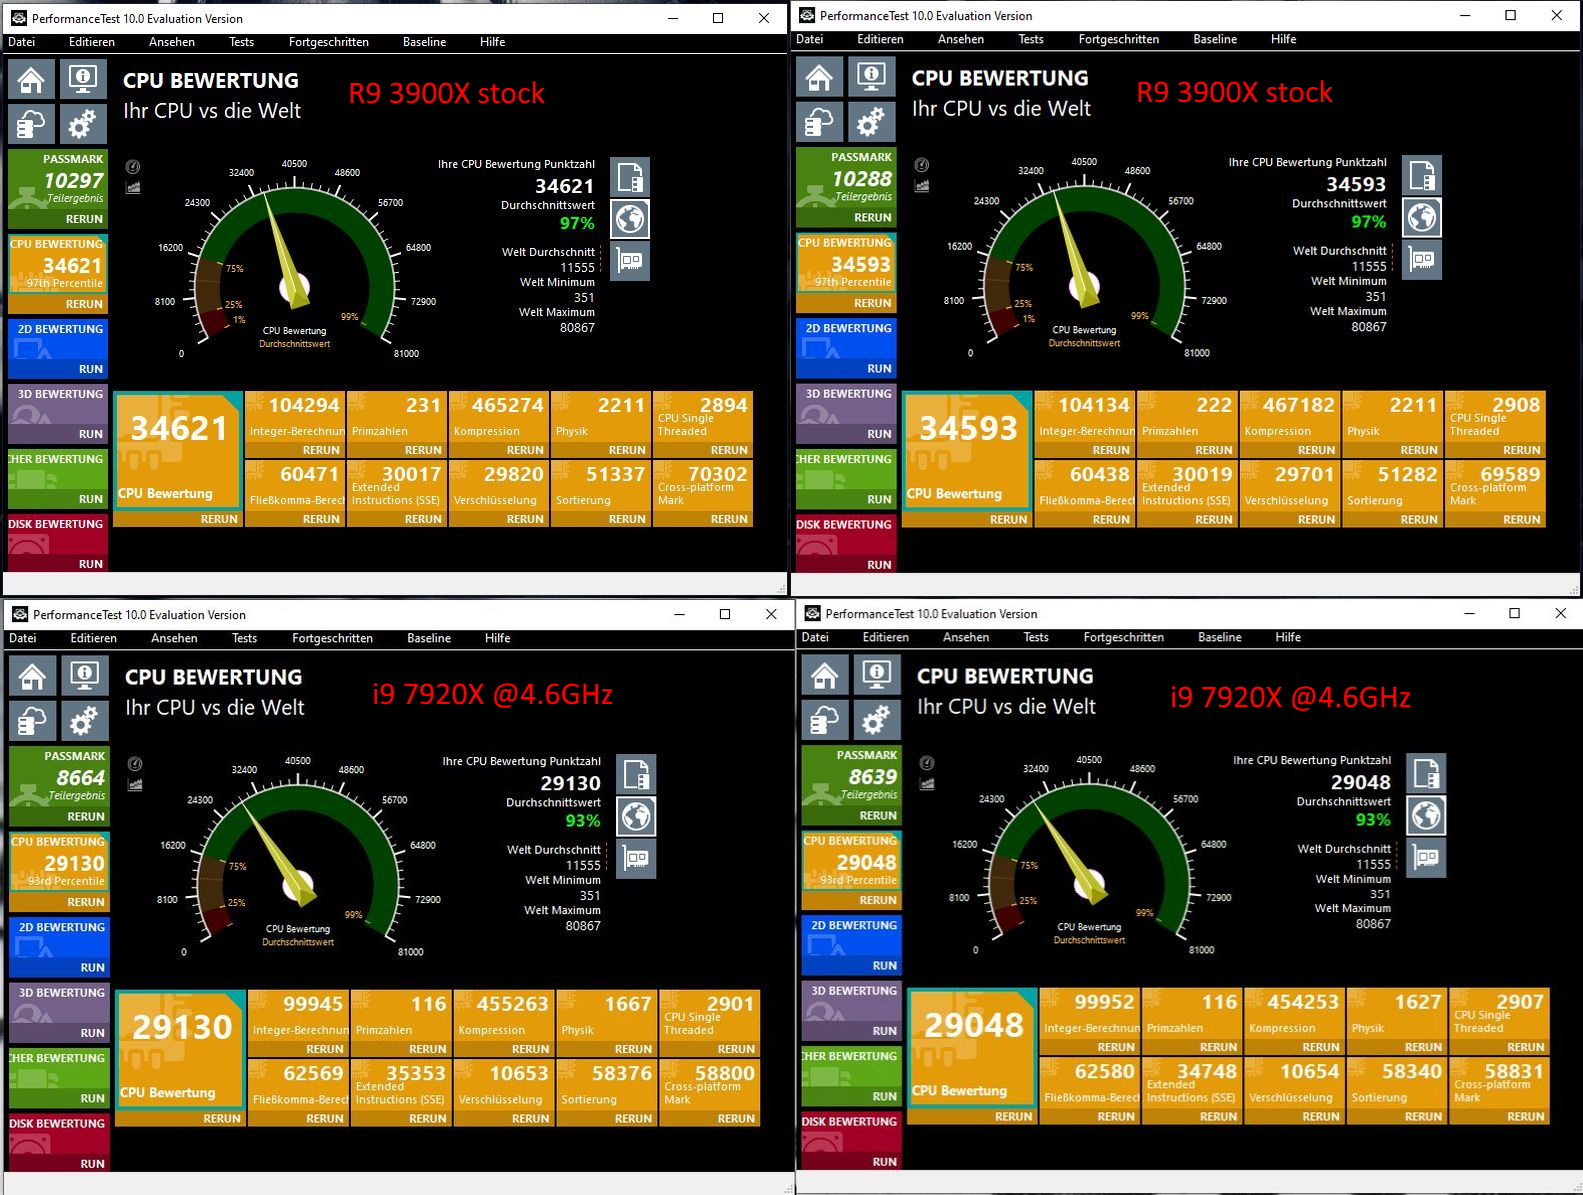Rerun CPU Single Threaded 2907 in bottom-right window
The image size is (1583, 1195).
1525,1047
